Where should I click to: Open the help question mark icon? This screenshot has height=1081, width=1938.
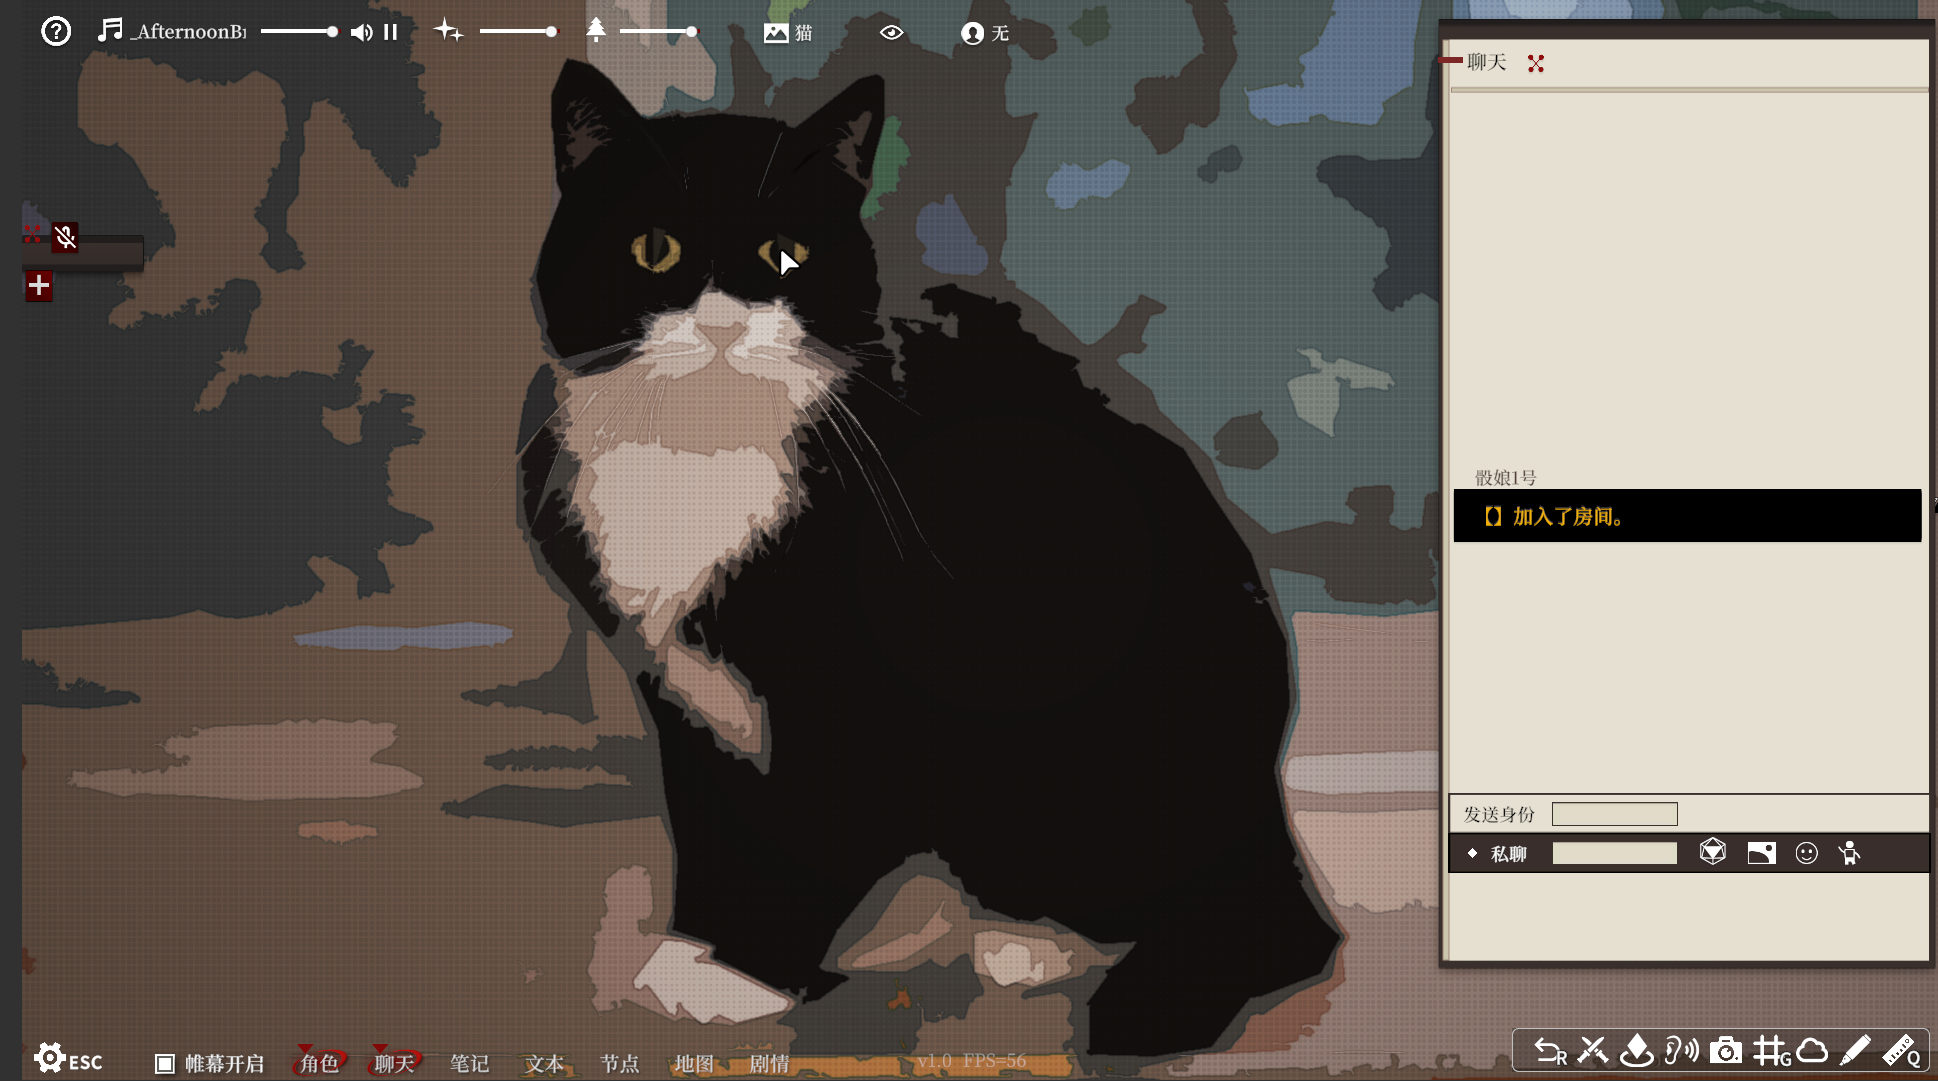56,32
